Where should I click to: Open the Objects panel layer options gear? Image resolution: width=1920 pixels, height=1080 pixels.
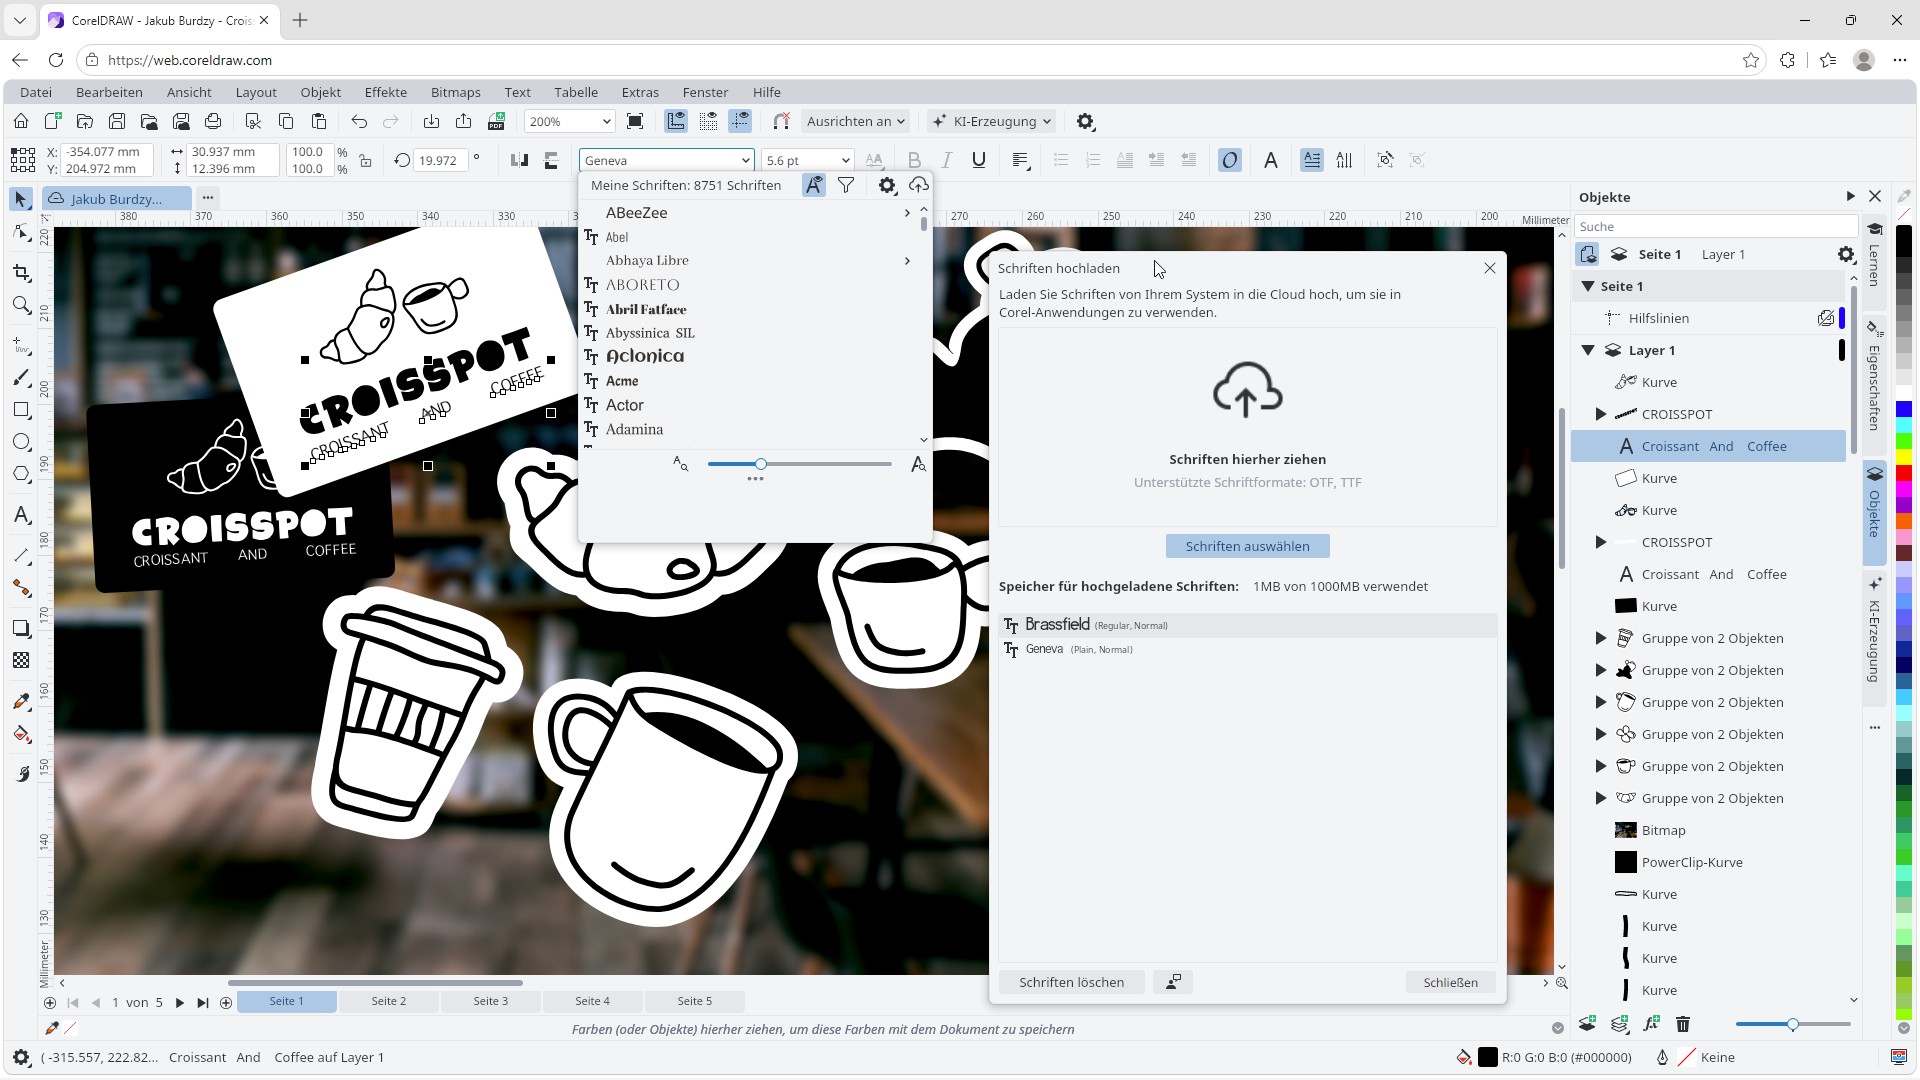pos(1846,255)
